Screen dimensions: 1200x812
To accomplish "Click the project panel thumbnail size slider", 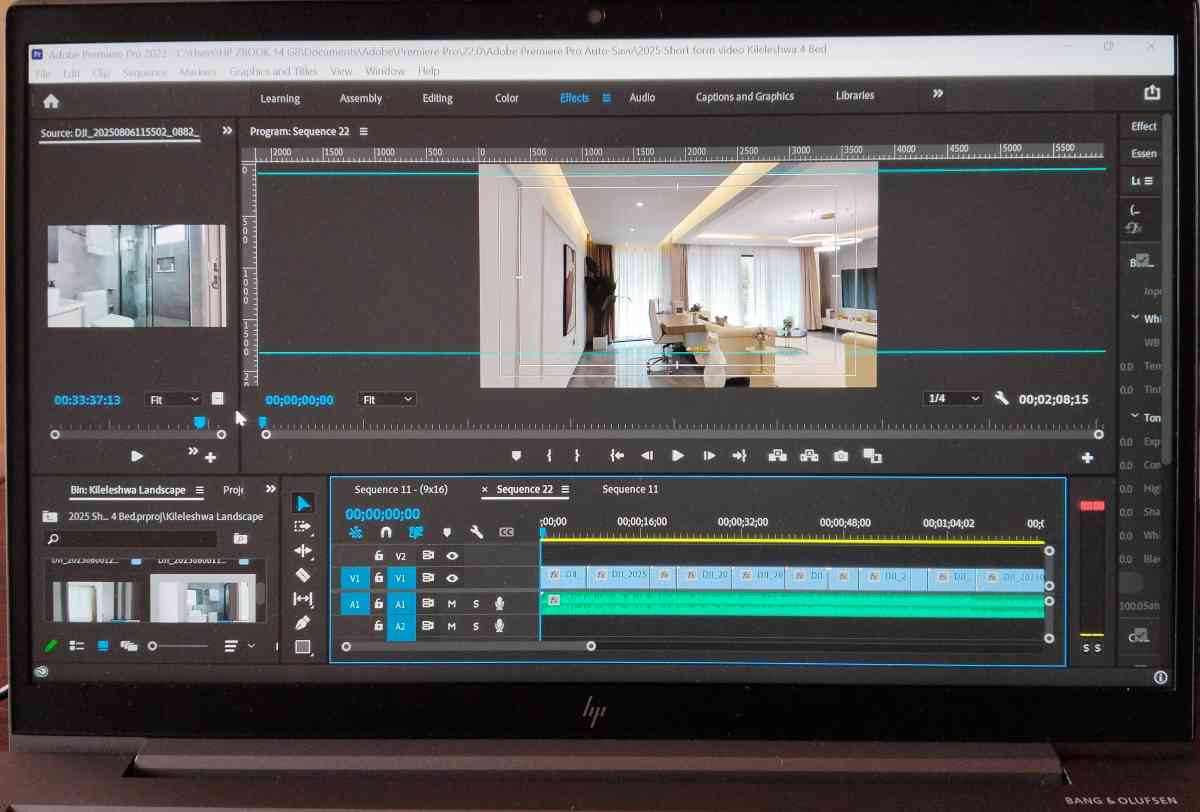I will [x=153, y=647].
